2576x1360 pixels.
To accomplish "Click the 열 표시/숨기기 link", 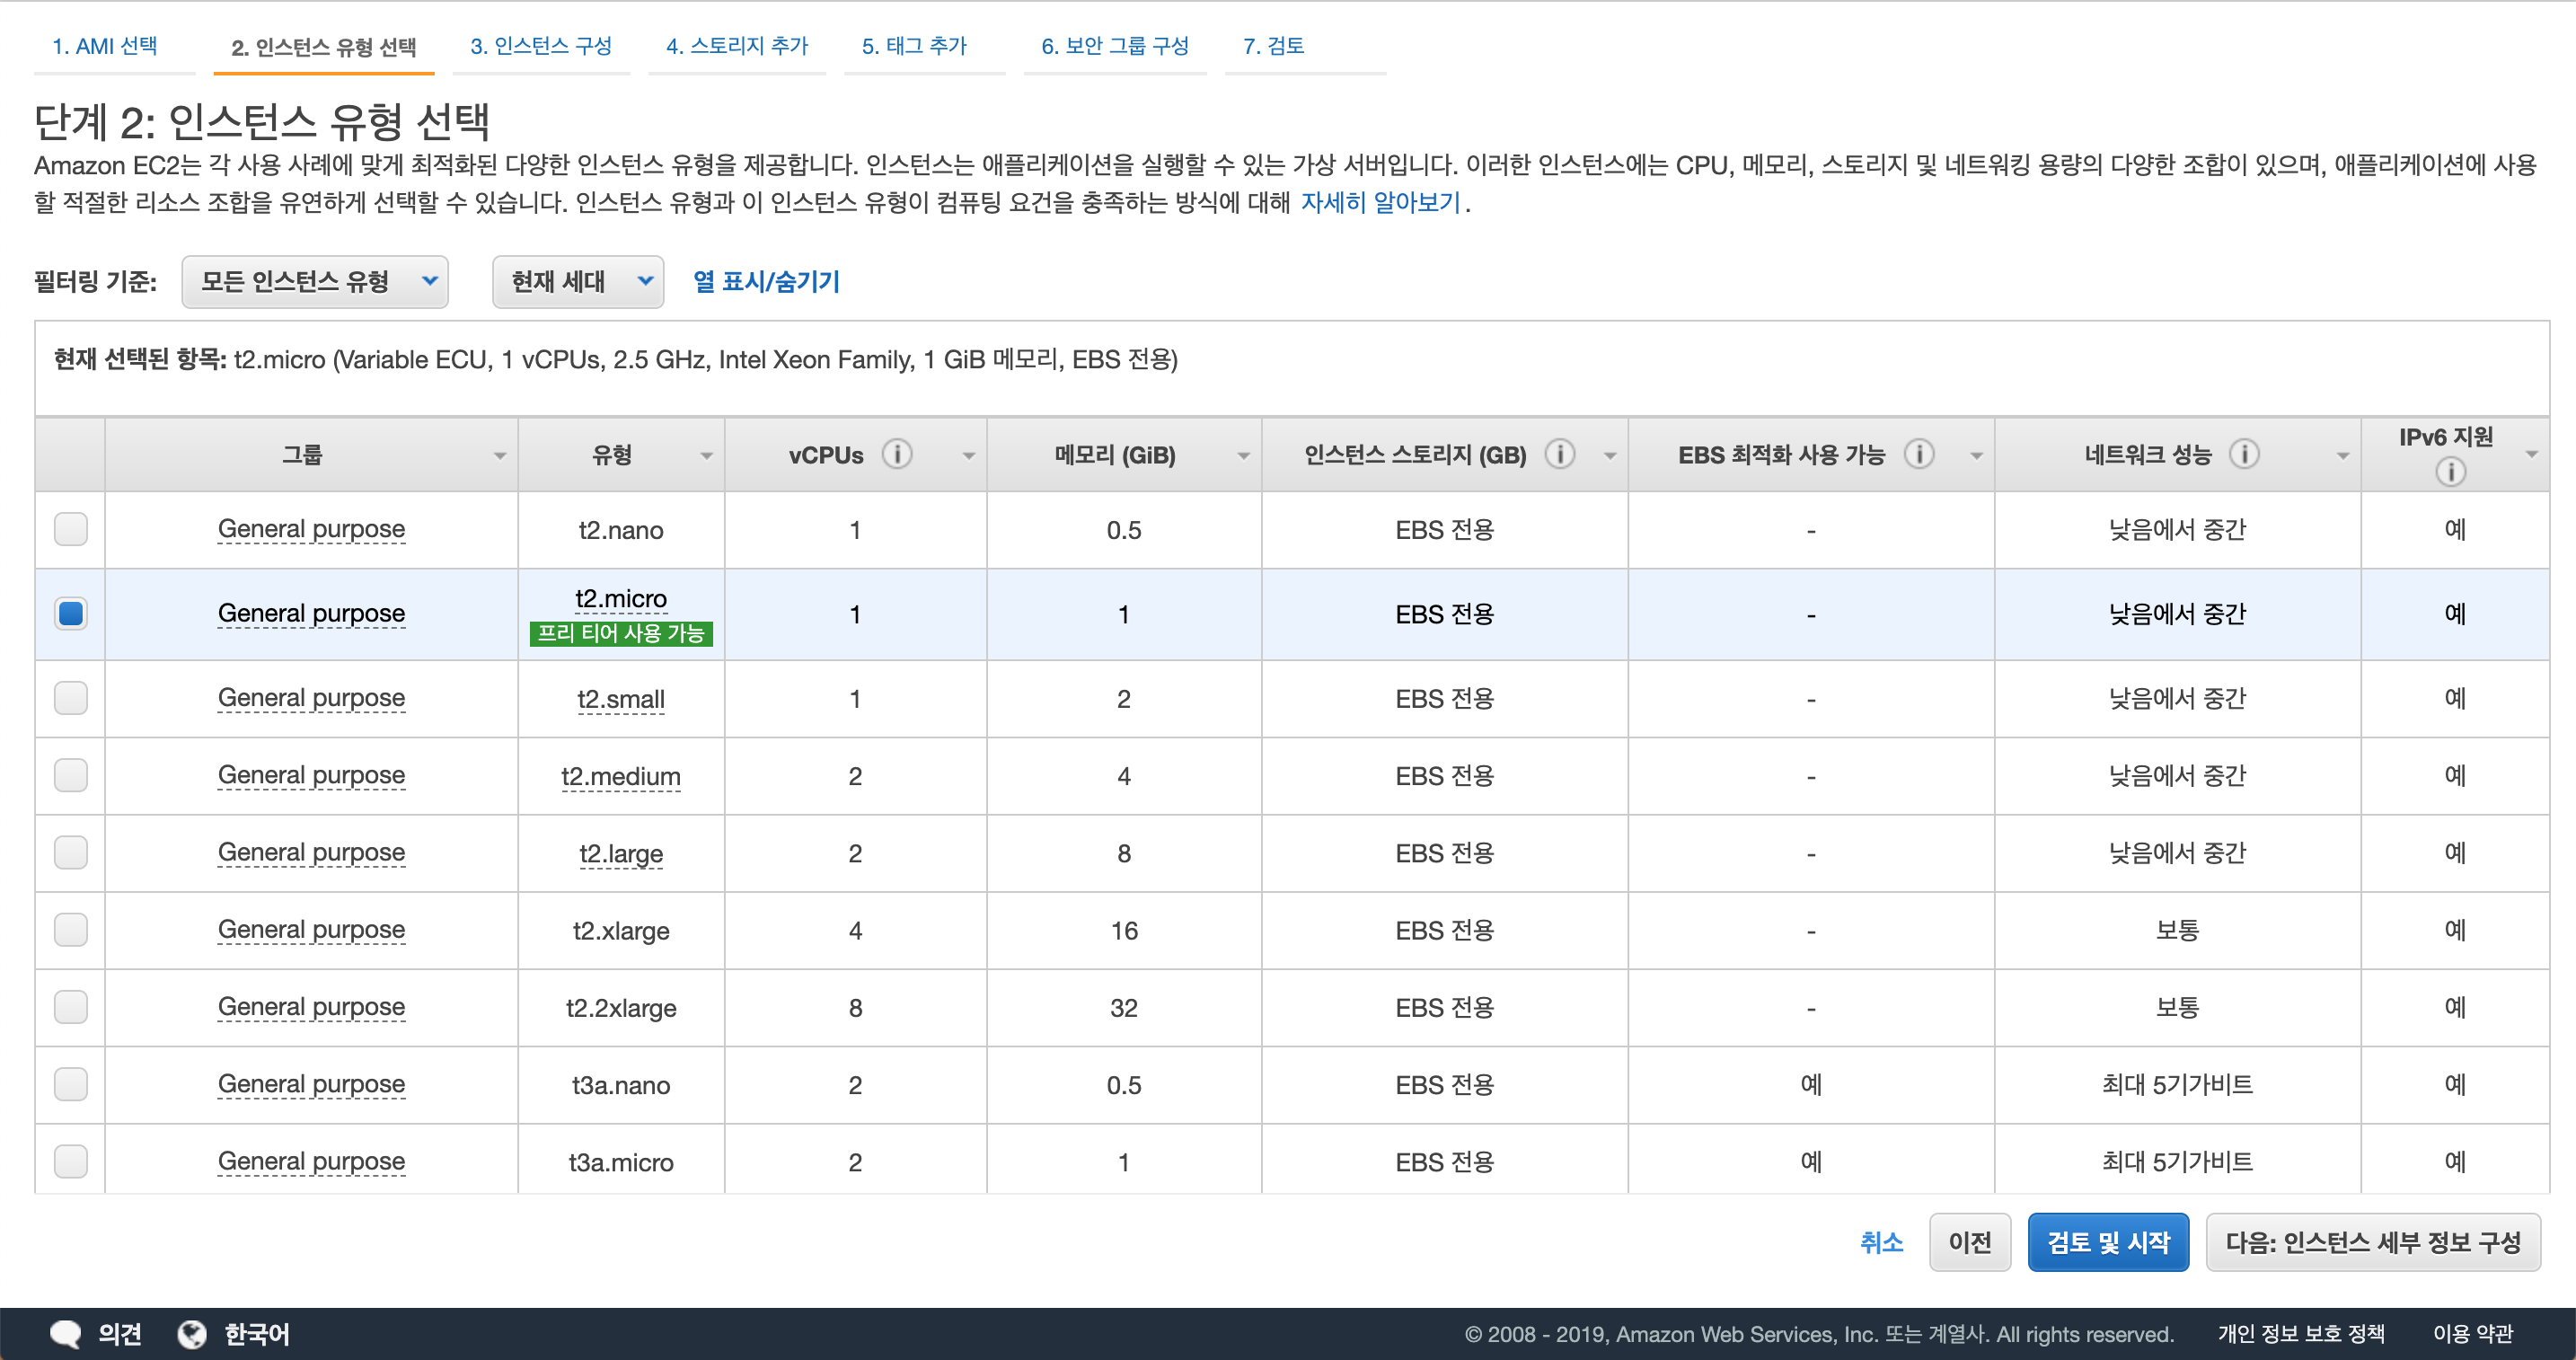I will [766, 282].
